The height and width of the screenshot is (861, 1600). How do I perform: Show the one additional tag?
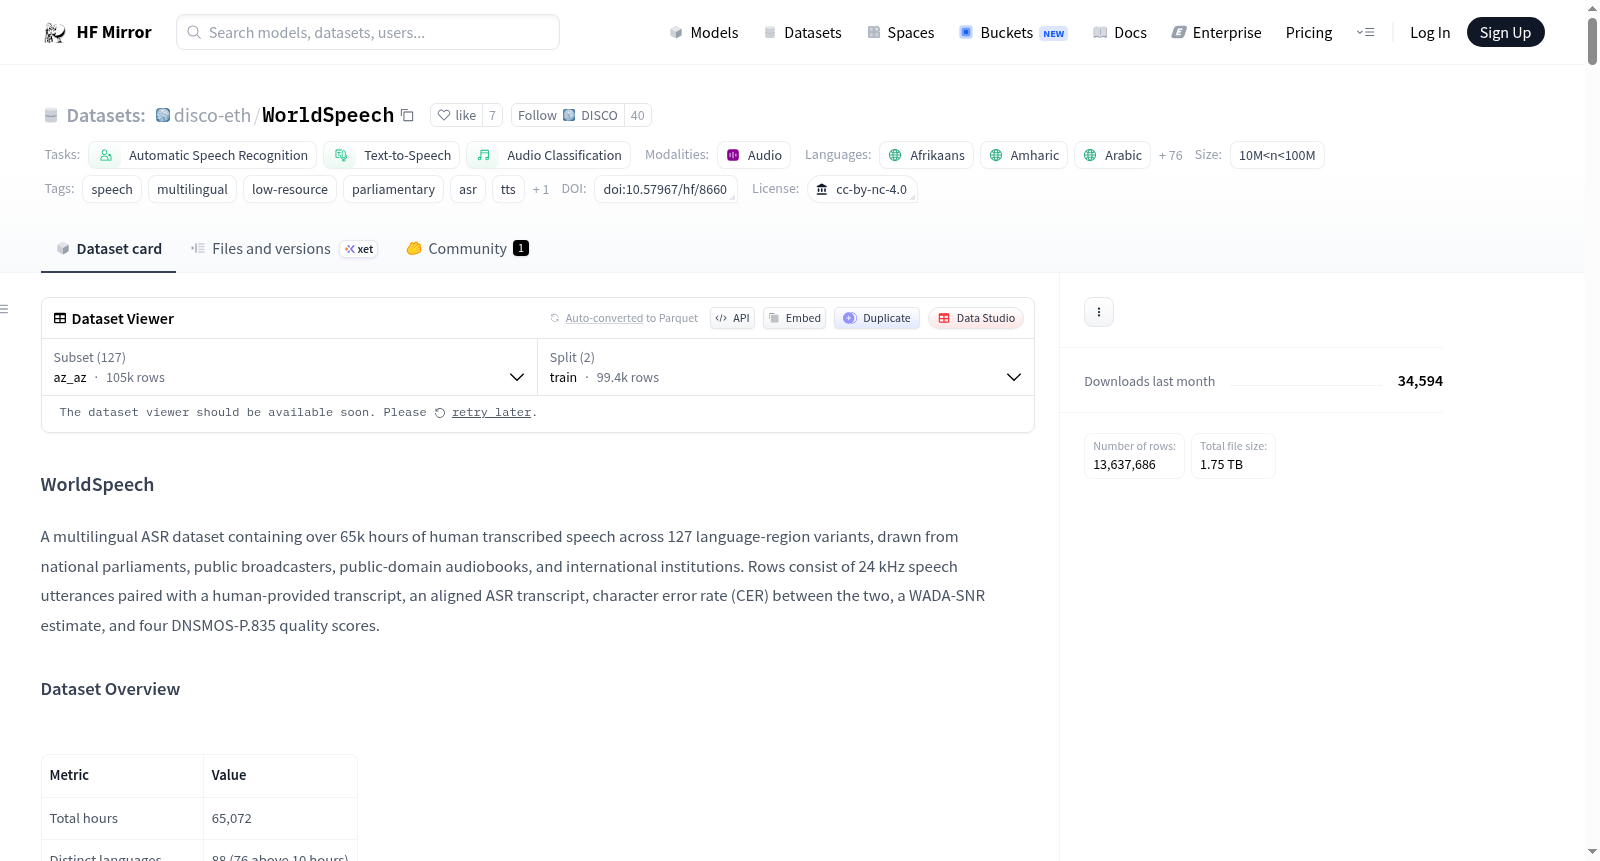(540, 189)
